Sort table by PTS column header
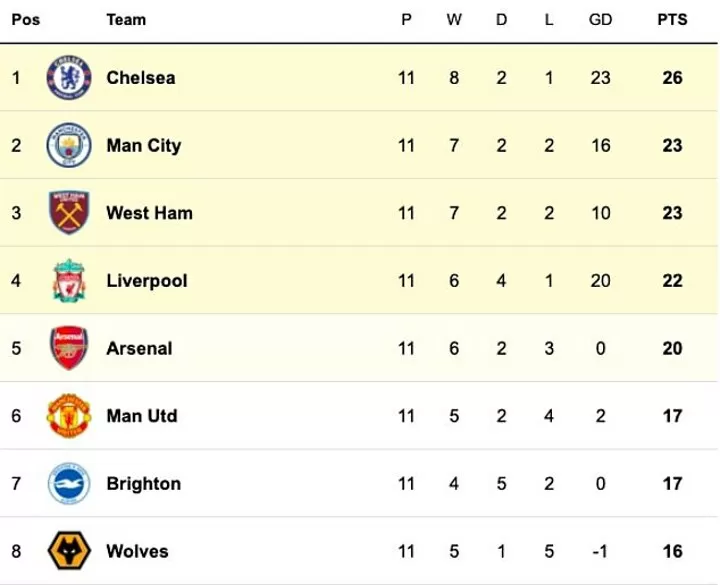720x585 pixels. point(672,20)
